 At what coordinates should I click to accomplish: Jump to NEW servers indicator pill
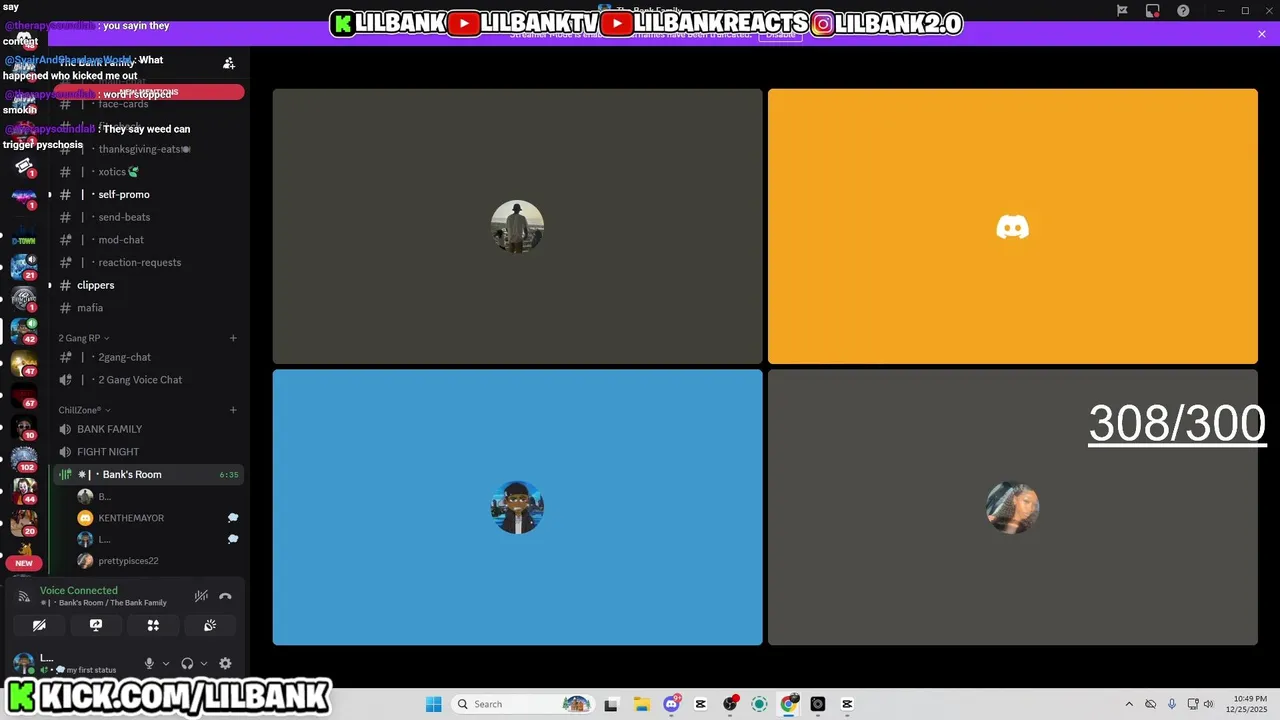[24, 563]
